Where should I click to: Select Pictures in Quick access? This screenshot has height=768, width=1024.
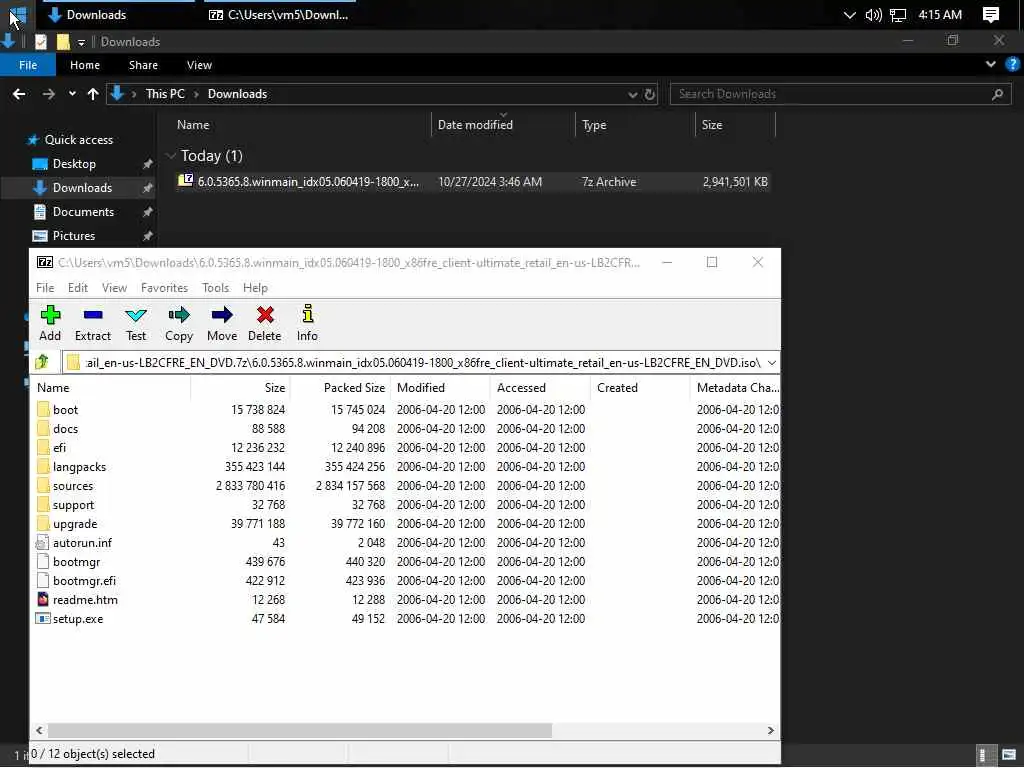tap(73, 235)
